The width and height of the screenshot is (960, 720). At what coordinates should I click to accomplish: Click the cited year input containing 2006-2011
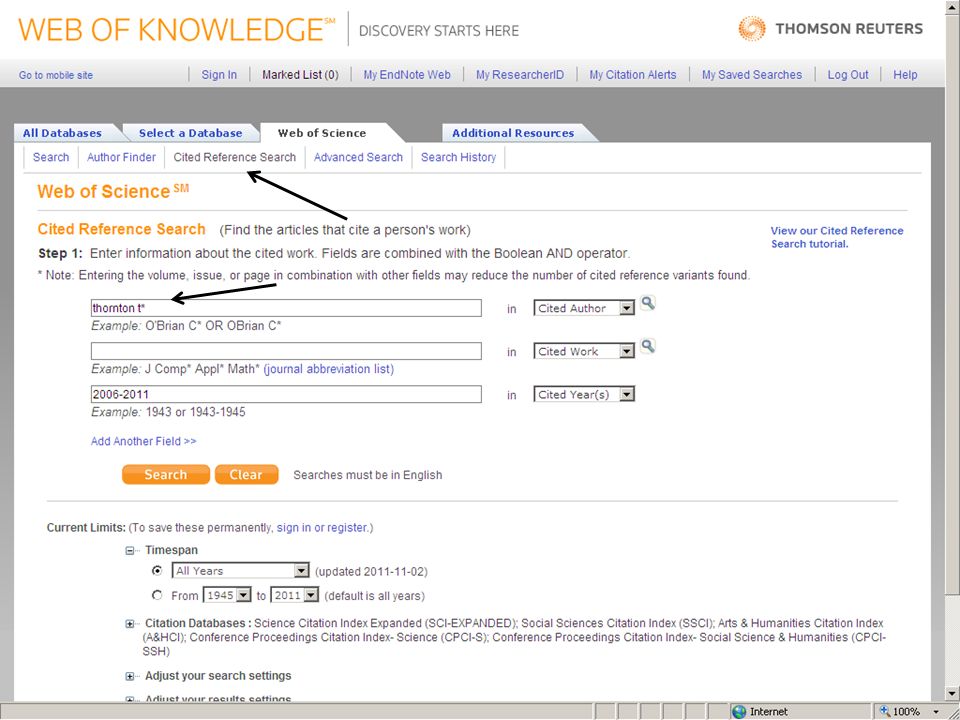click(286, 394)
